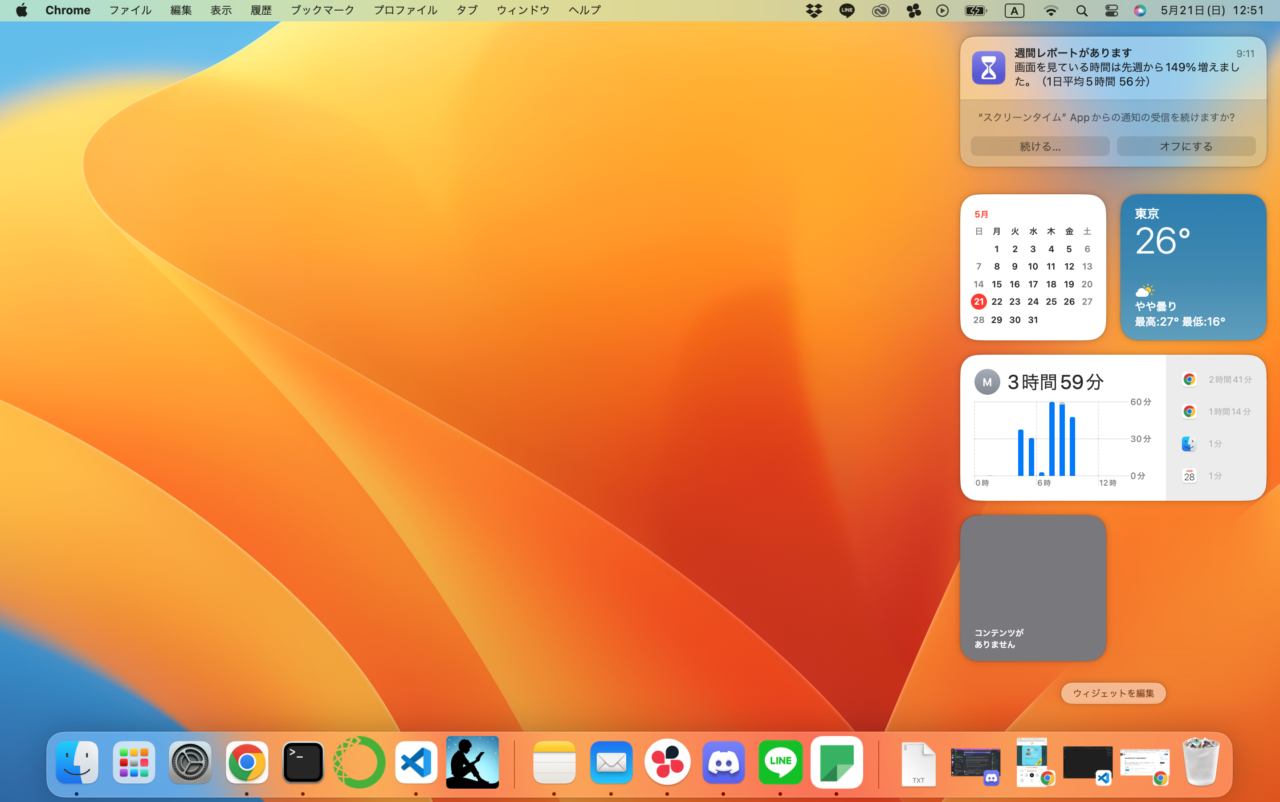Click the LINE app icon in the Dock

click(780, 763)
